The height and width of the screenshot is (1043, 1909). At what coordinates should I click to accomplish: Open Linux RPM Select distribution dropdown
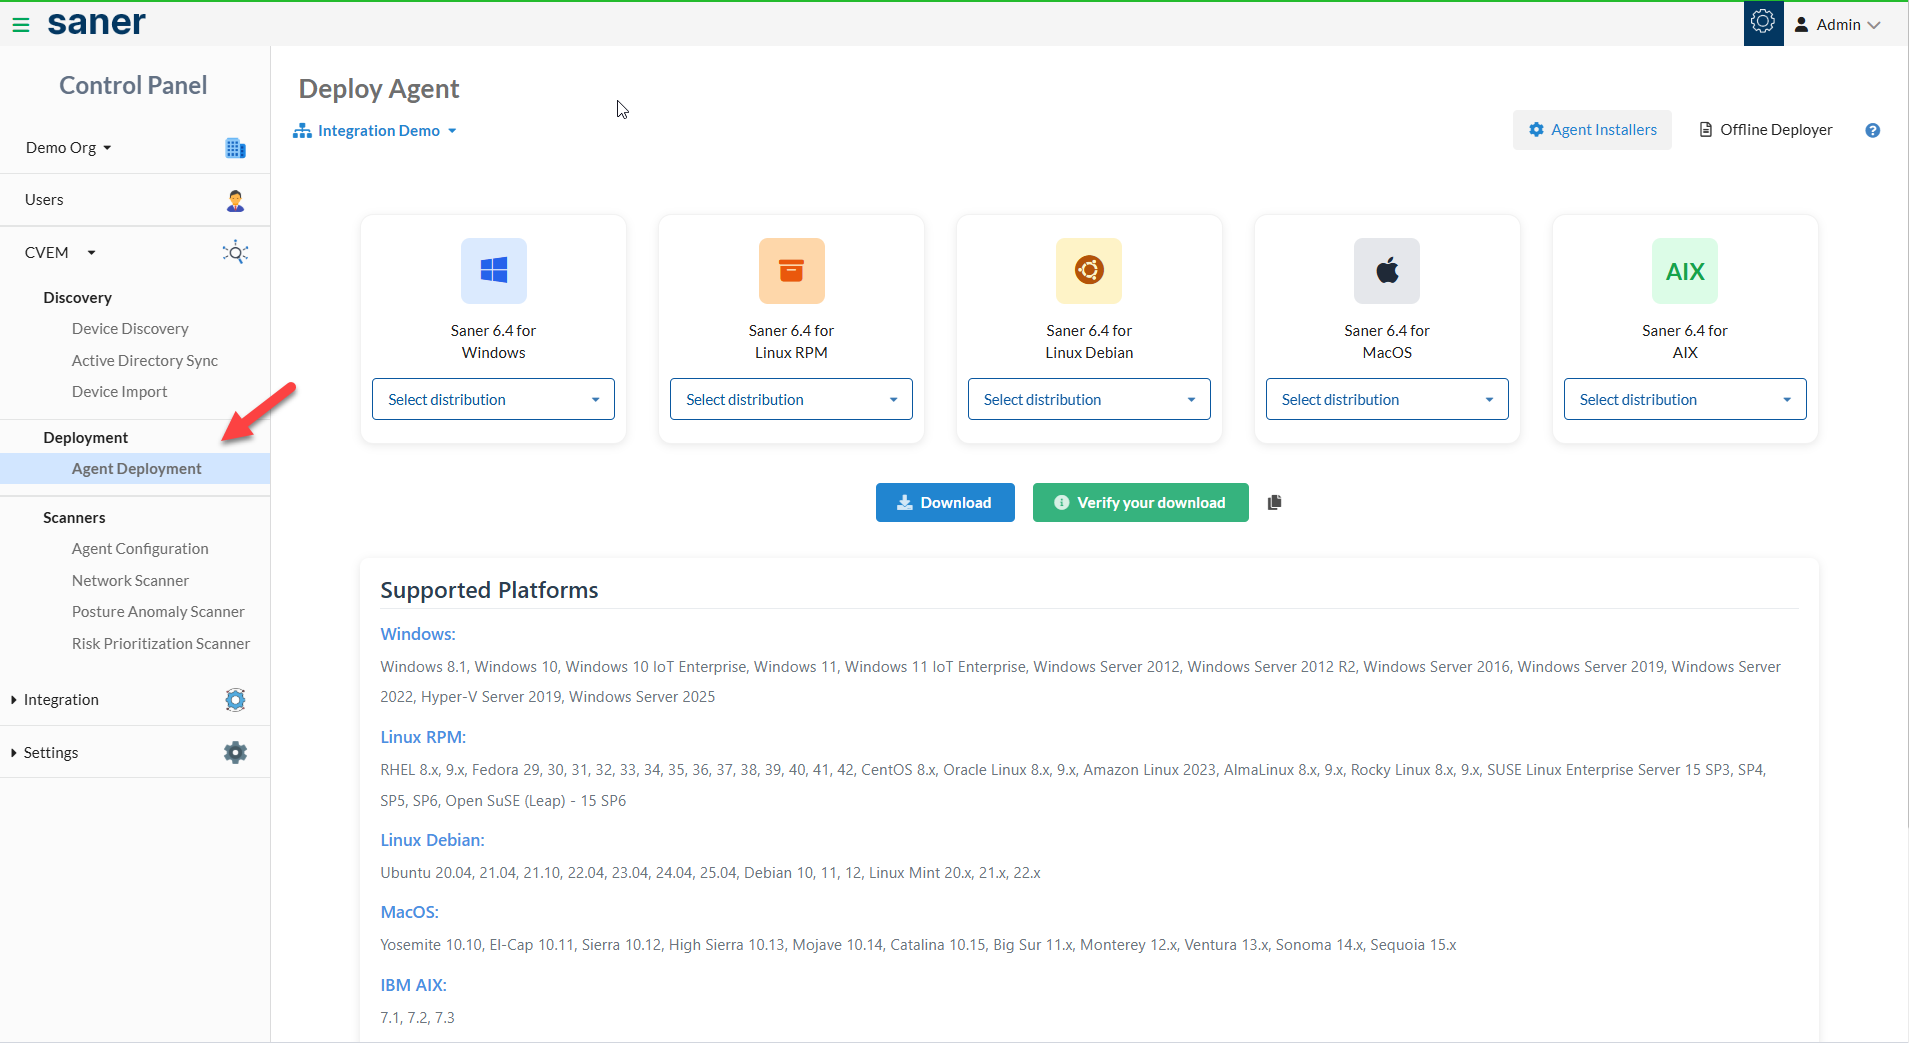click(x=792, y=399)
